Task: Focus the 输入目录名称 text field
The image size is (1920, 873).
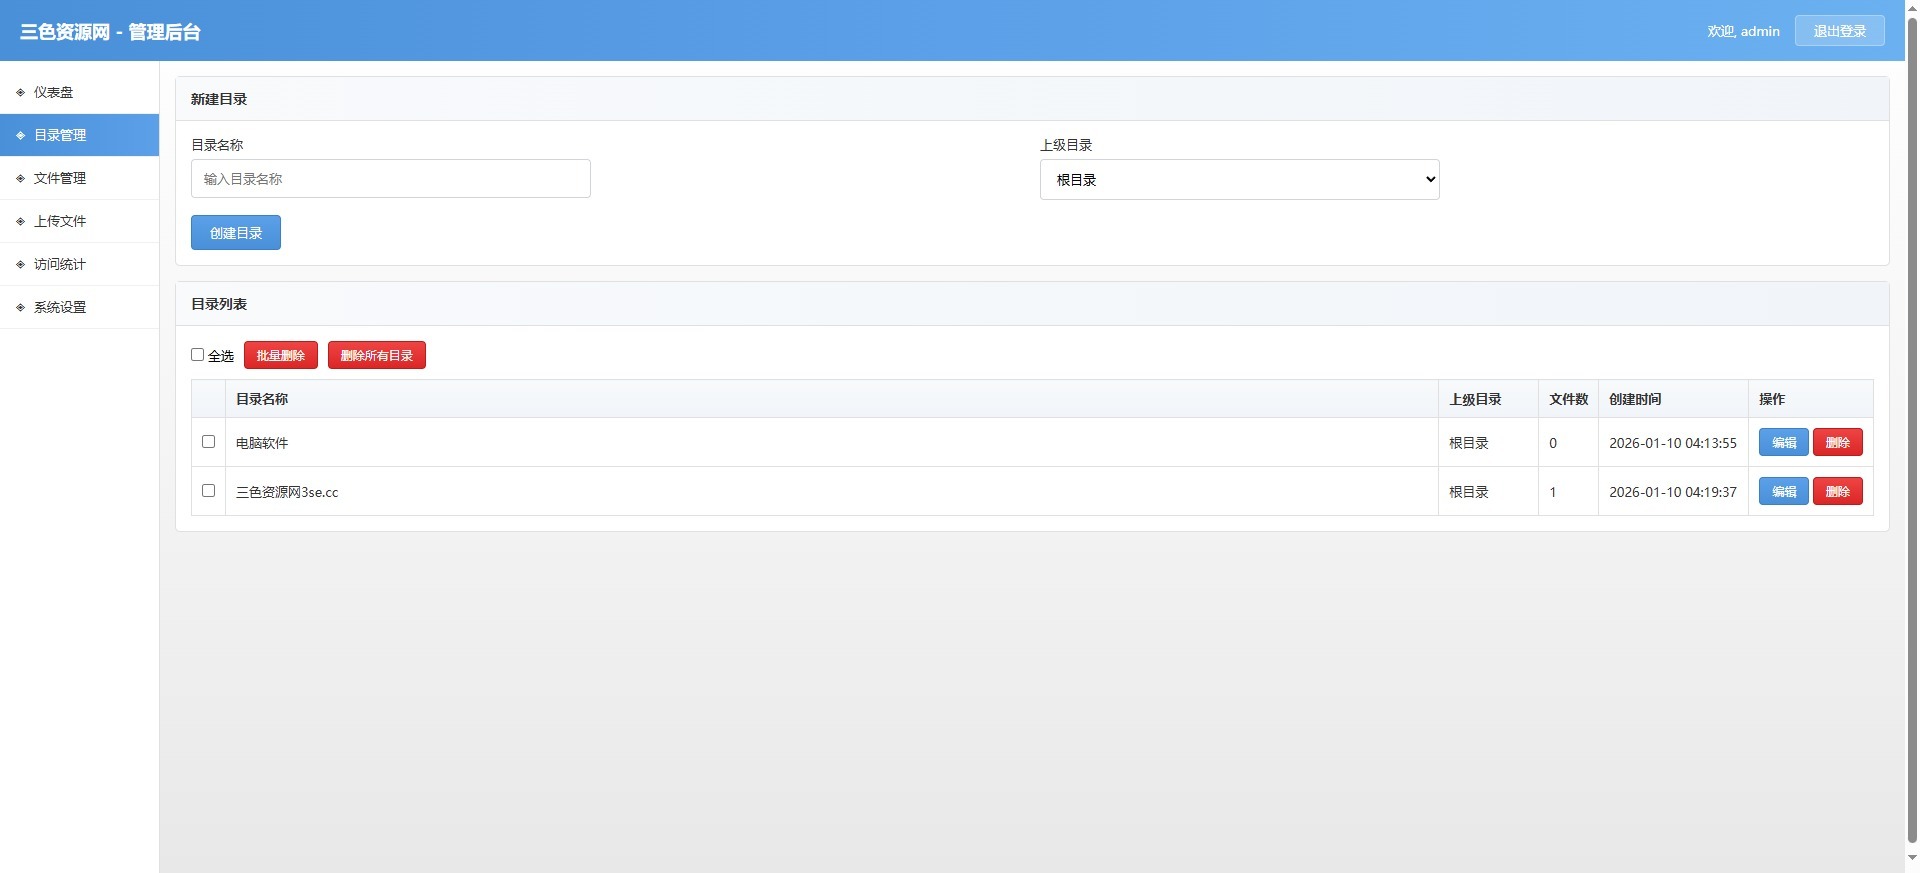Action: pos(390,179)
